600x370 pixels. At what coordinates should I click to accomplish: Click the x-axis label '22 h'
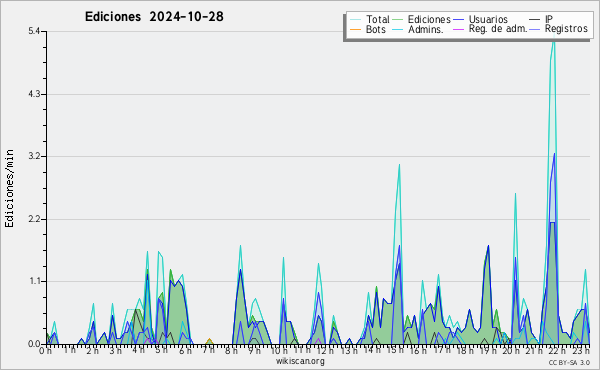(558, 350)
